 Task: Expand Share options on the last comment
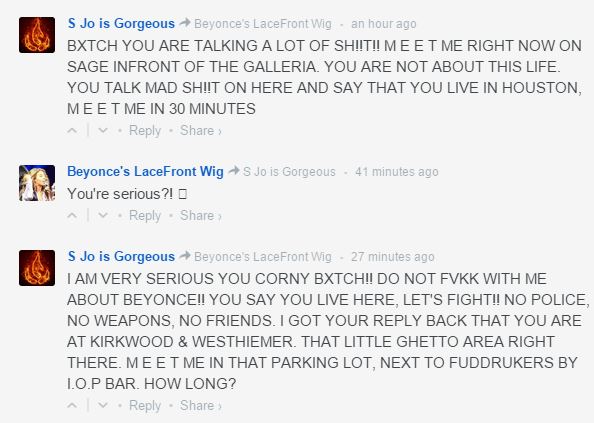point(201,406)
